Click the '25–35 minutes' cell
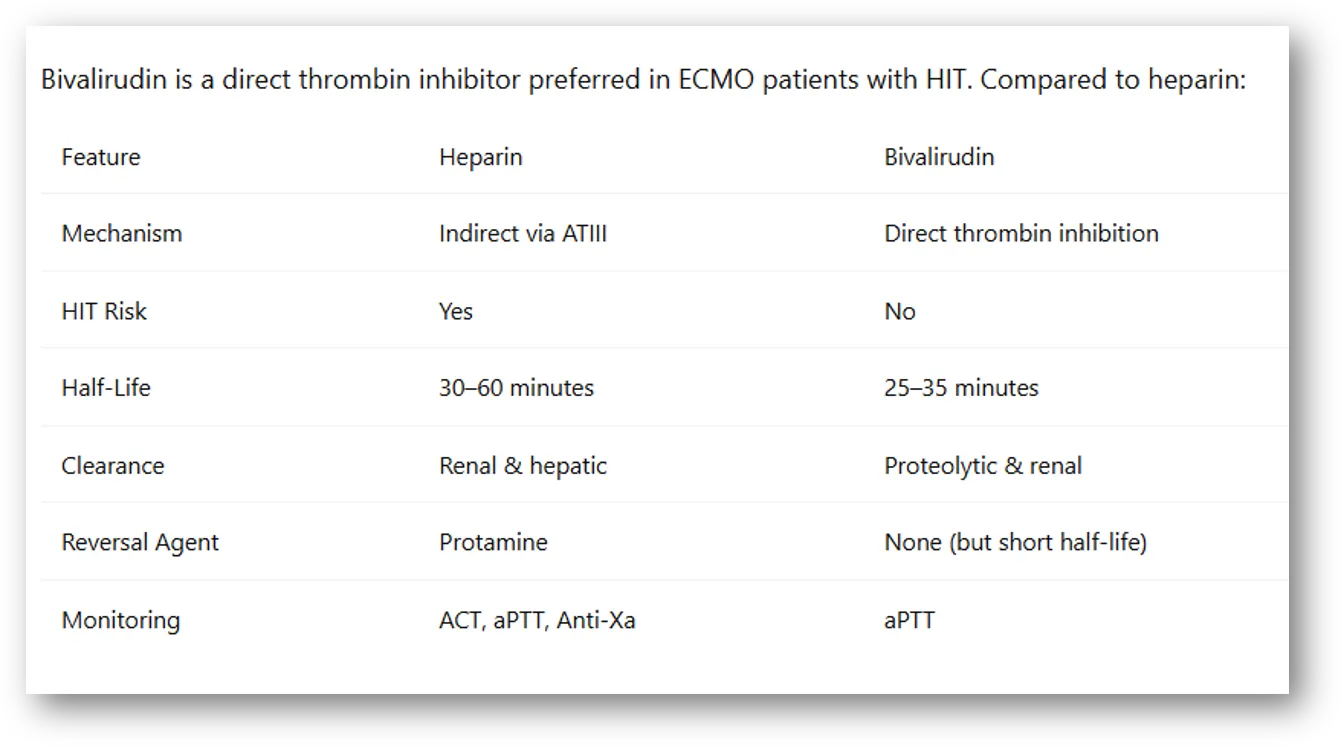 click(x=961, y=388)
